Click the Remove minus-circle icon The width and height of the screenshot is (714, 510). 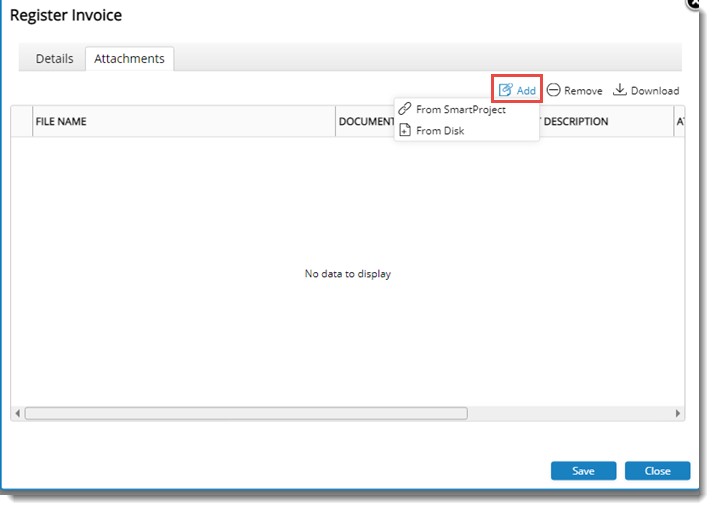tap(553, 90)
